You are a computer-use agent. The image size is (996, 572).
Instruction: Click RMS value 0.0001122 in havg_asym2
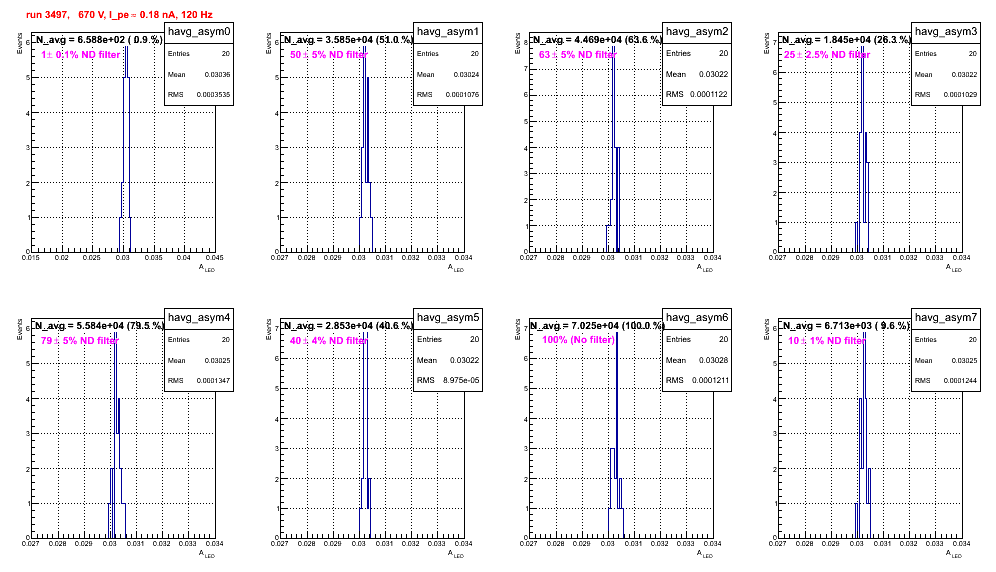709,94
